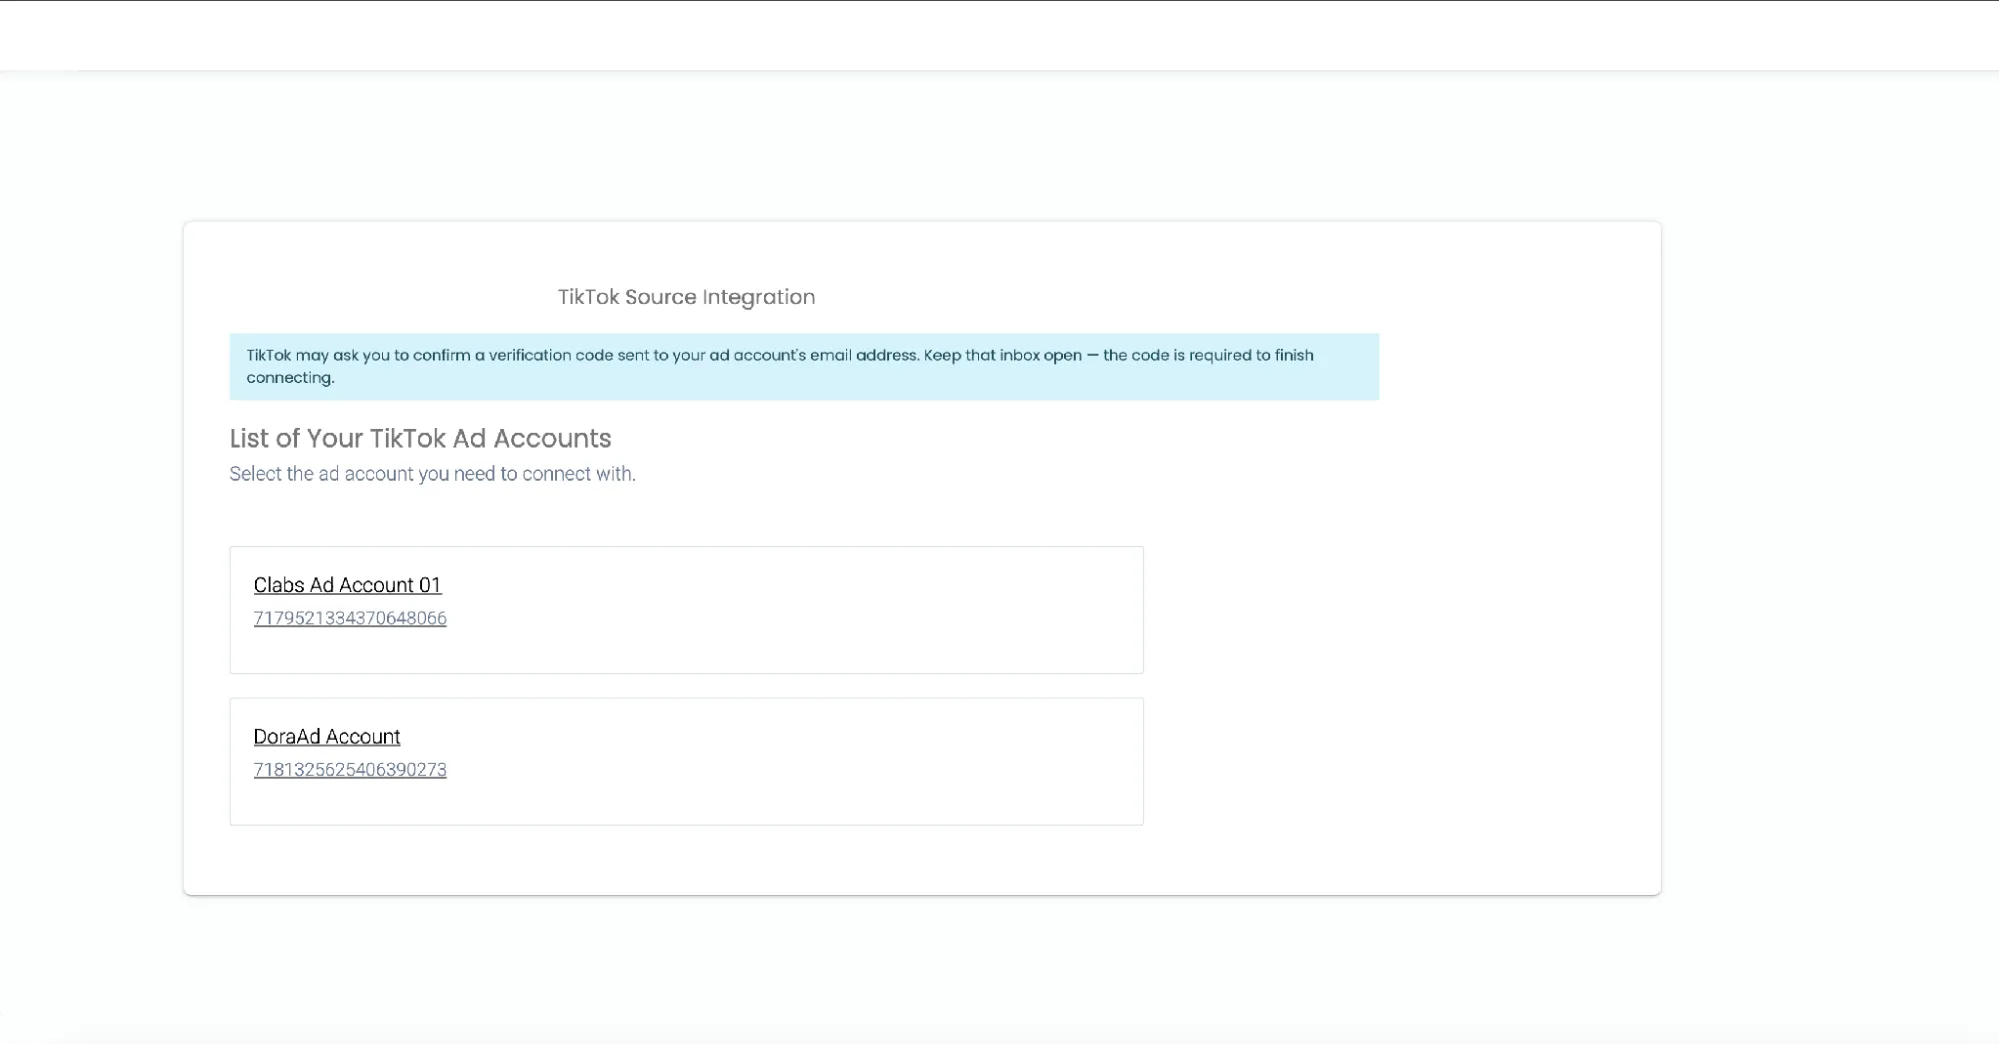
Task: Click the List of Your TikTok Ad Accounts heading
Action: point(420,438)
